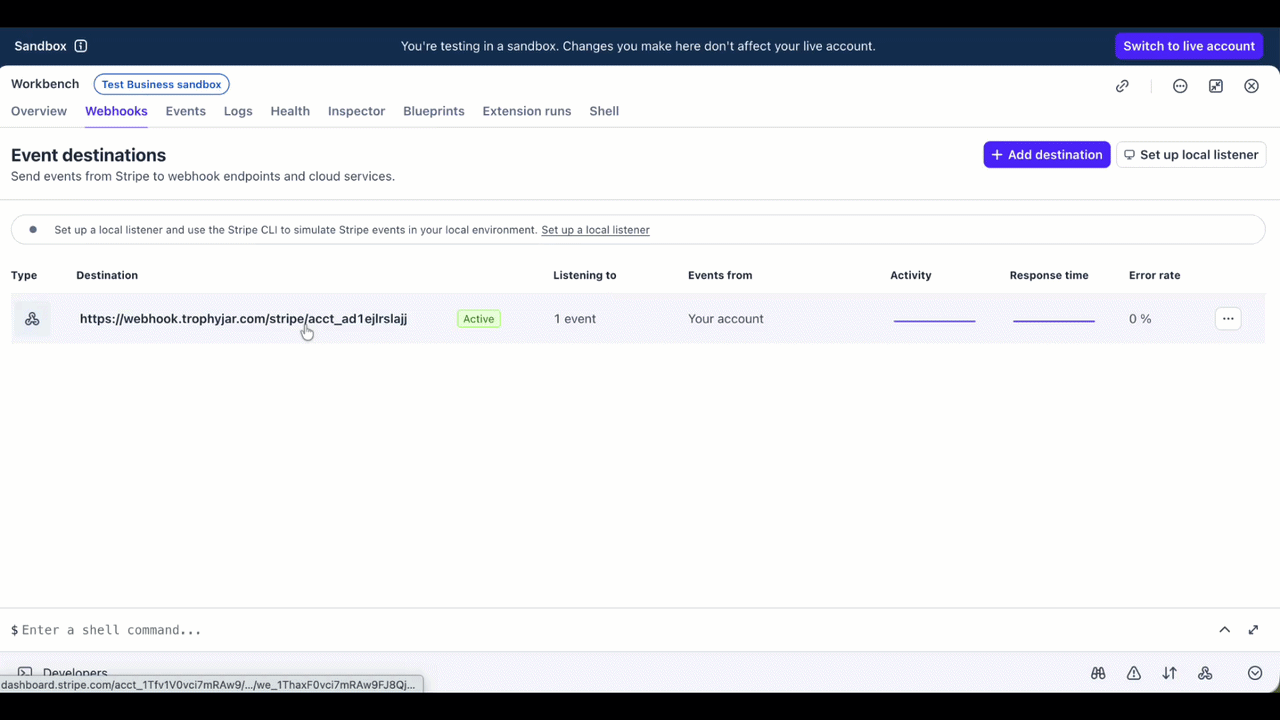Screen dimensions: 1280x720
Task: Select the Webhooks tab
Action: click(x=116, y=111)
